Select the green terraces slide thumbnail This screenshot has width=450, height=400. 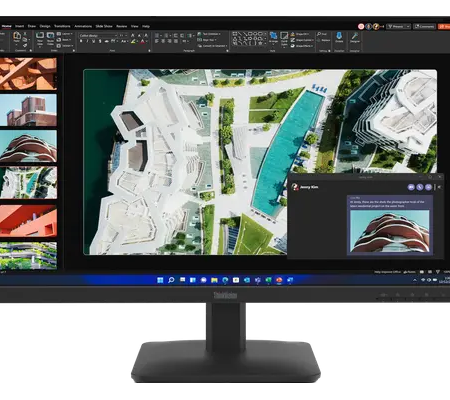[28, 256]
